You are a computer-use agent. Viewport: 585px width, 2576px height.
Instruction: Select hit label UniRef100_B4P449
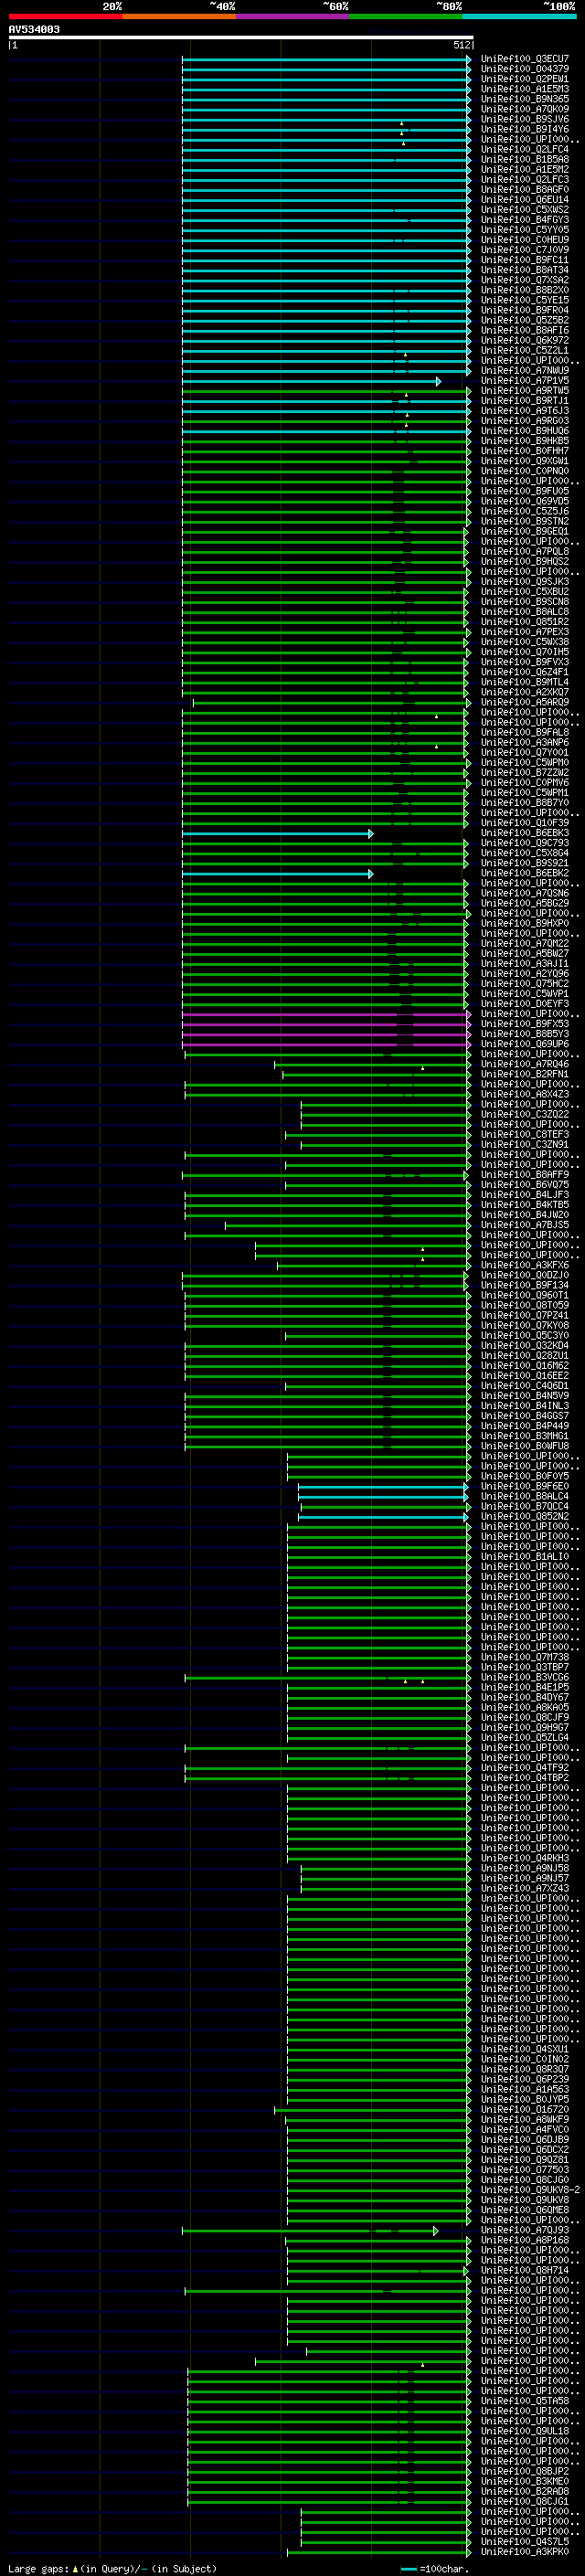pos(524,1426)
